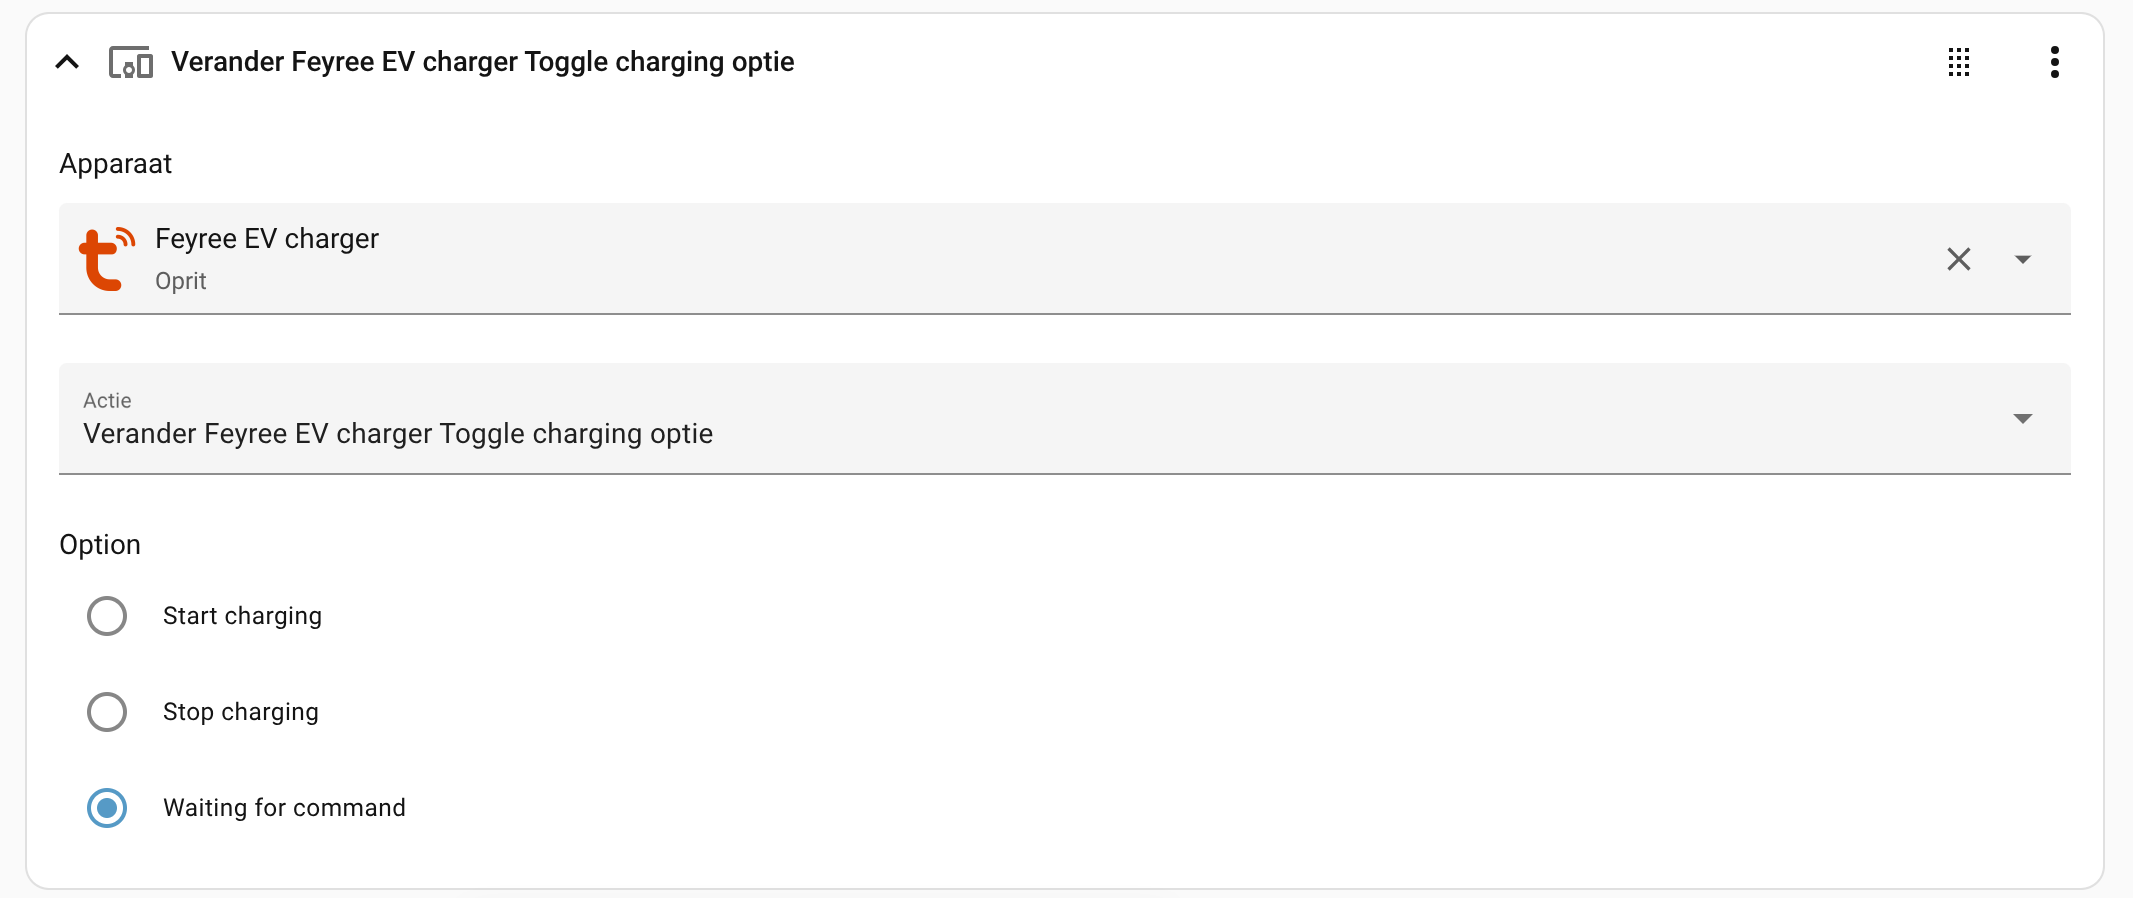
Task: Click the drag handle grid icon
Action: pyautogui.click(x=1959, y=62)
